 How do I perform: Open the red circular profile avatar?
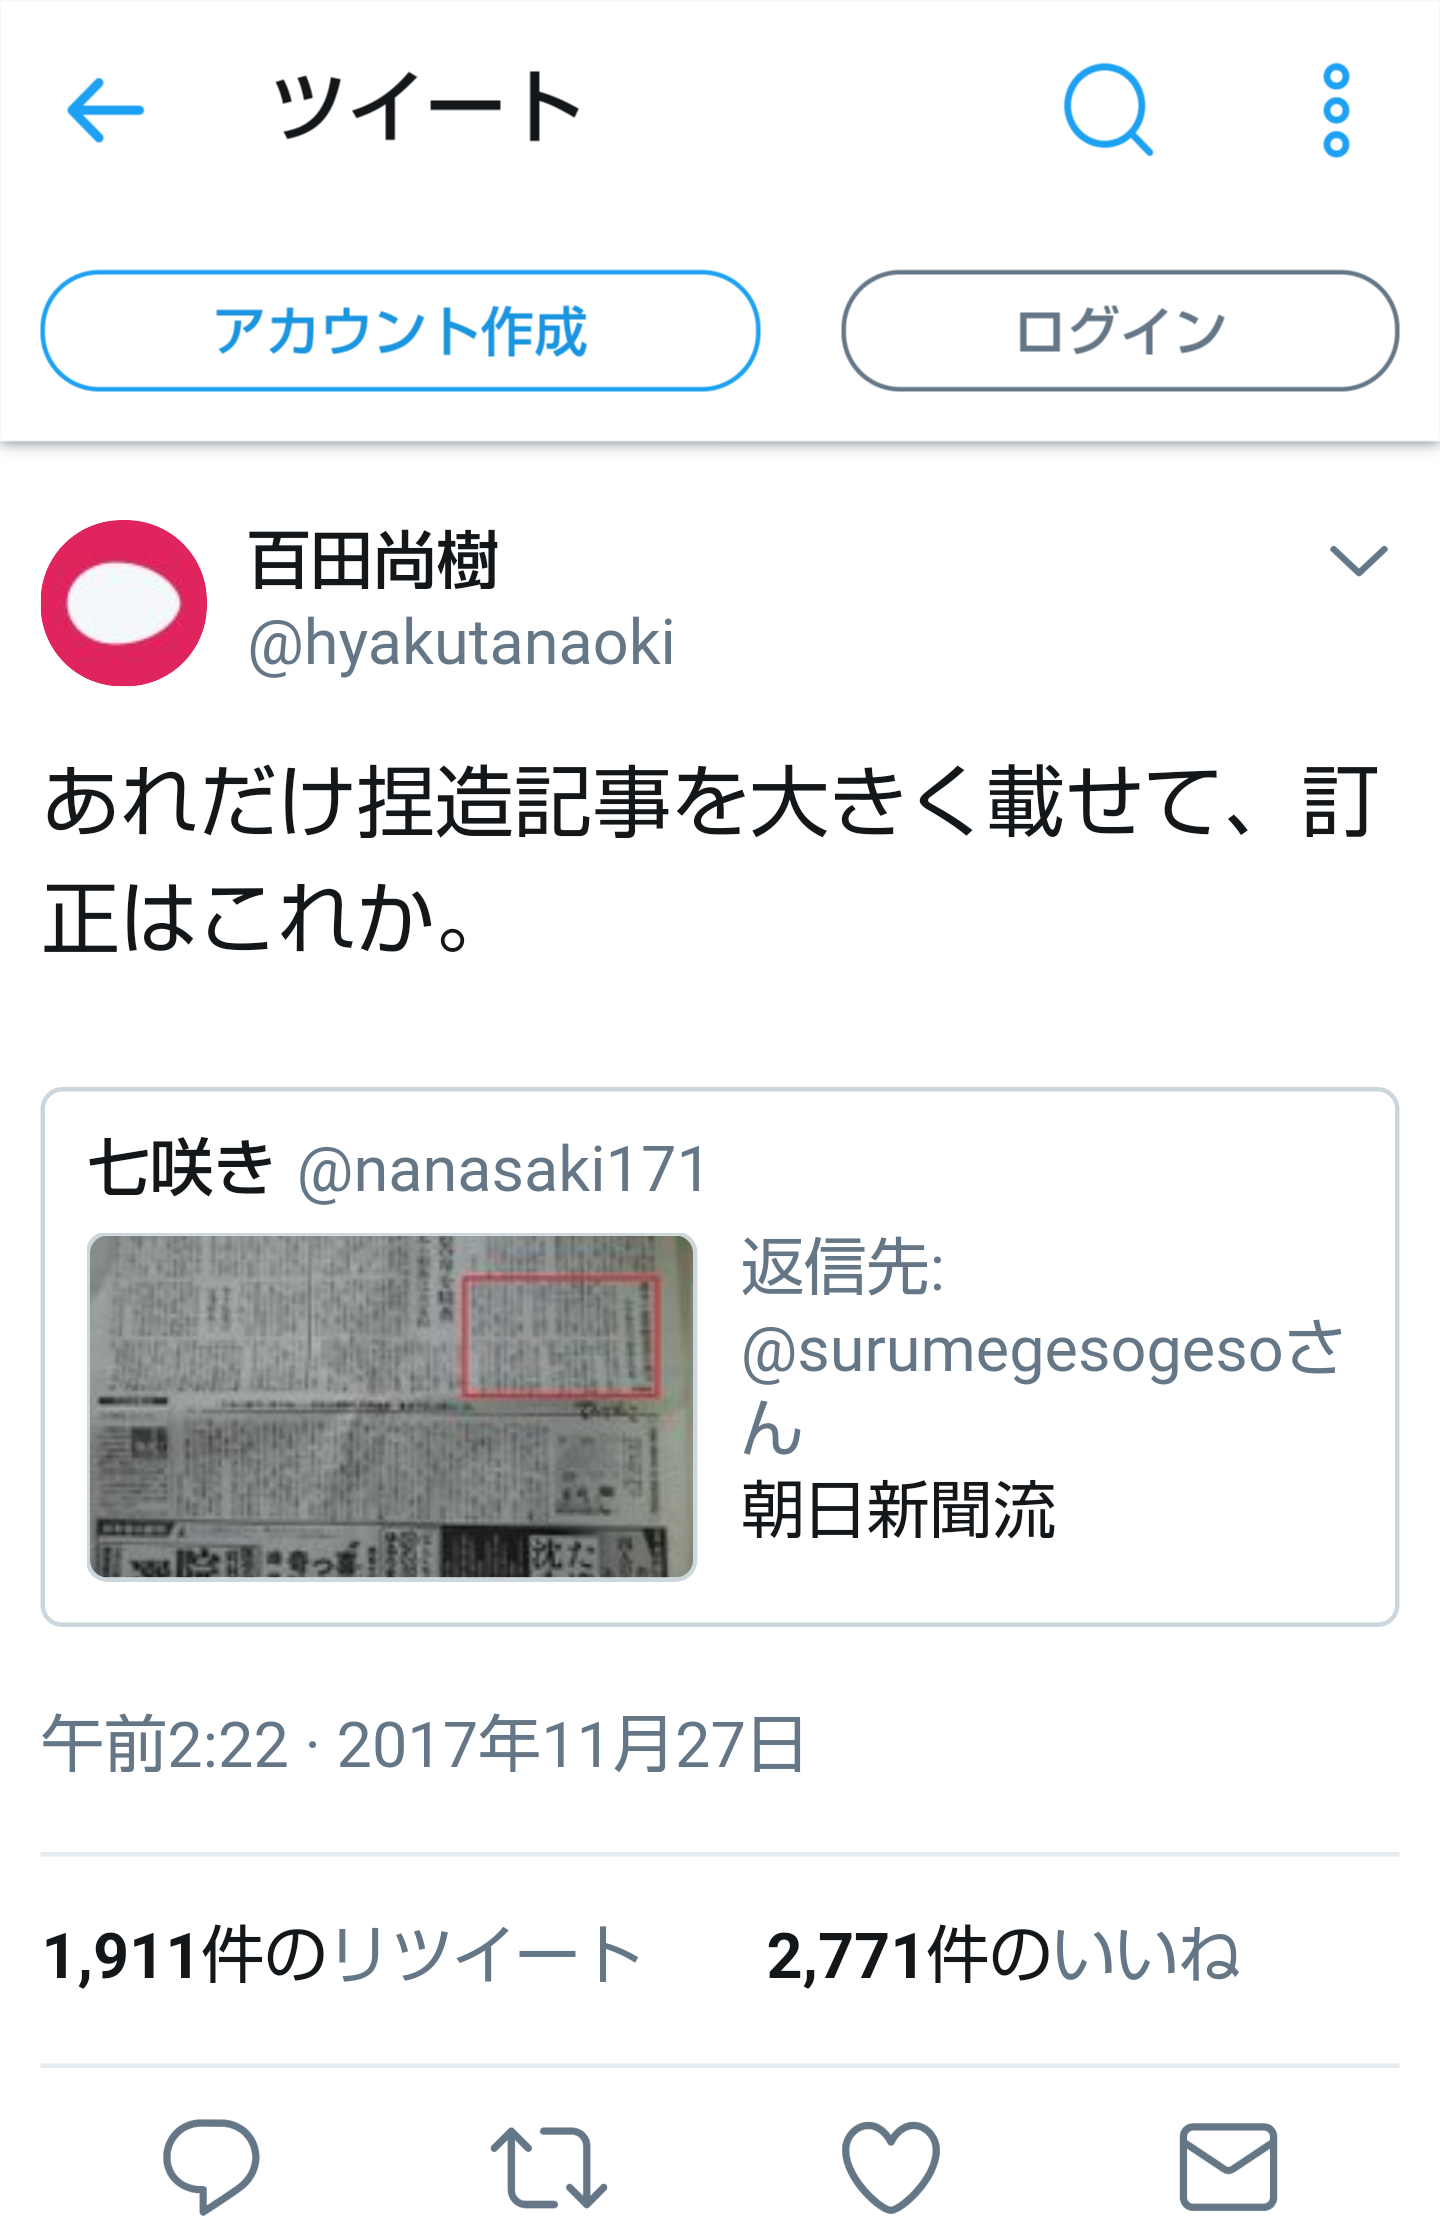point(124,603)
